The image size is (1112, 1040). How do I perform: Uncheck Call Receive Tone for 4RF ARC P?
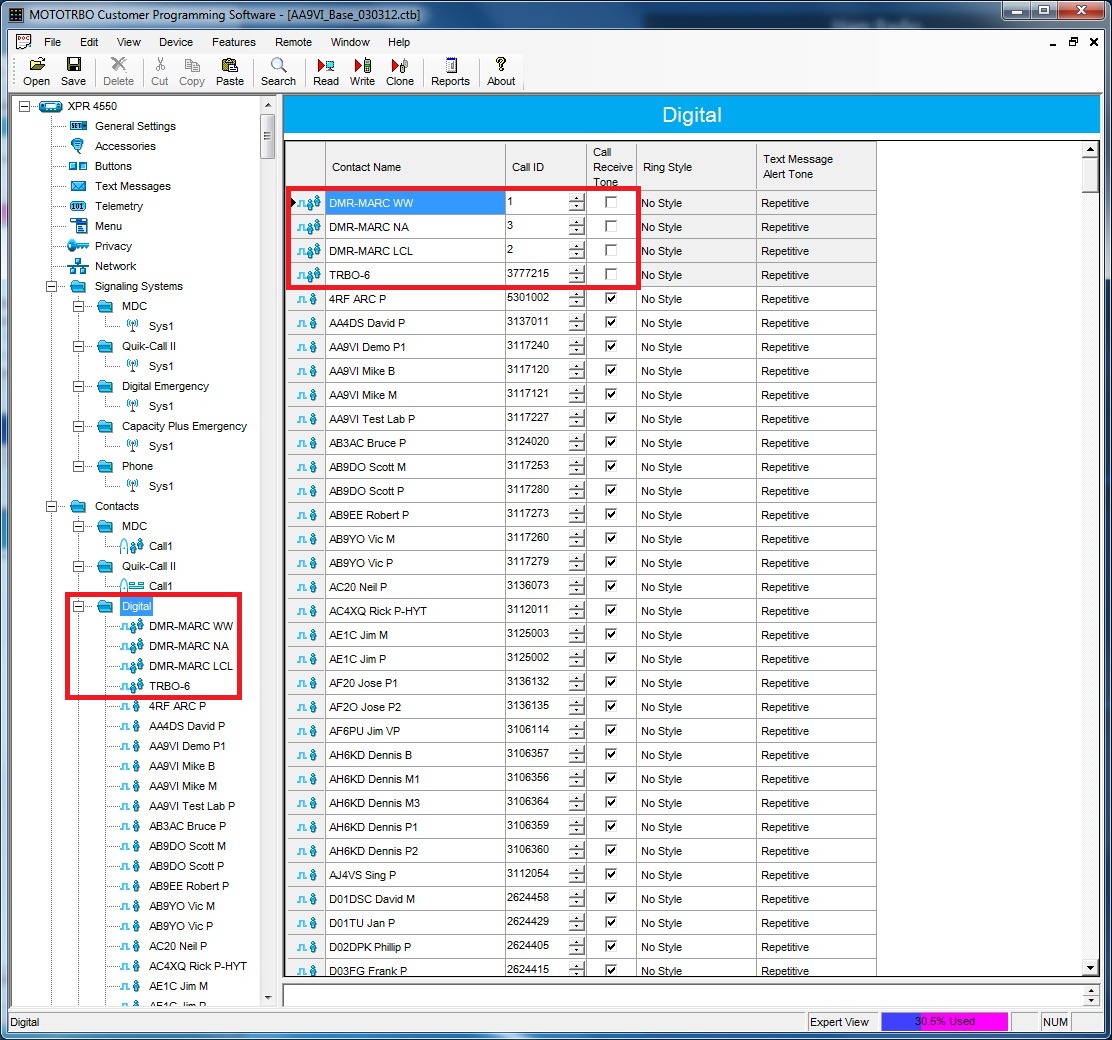point(611,298)
